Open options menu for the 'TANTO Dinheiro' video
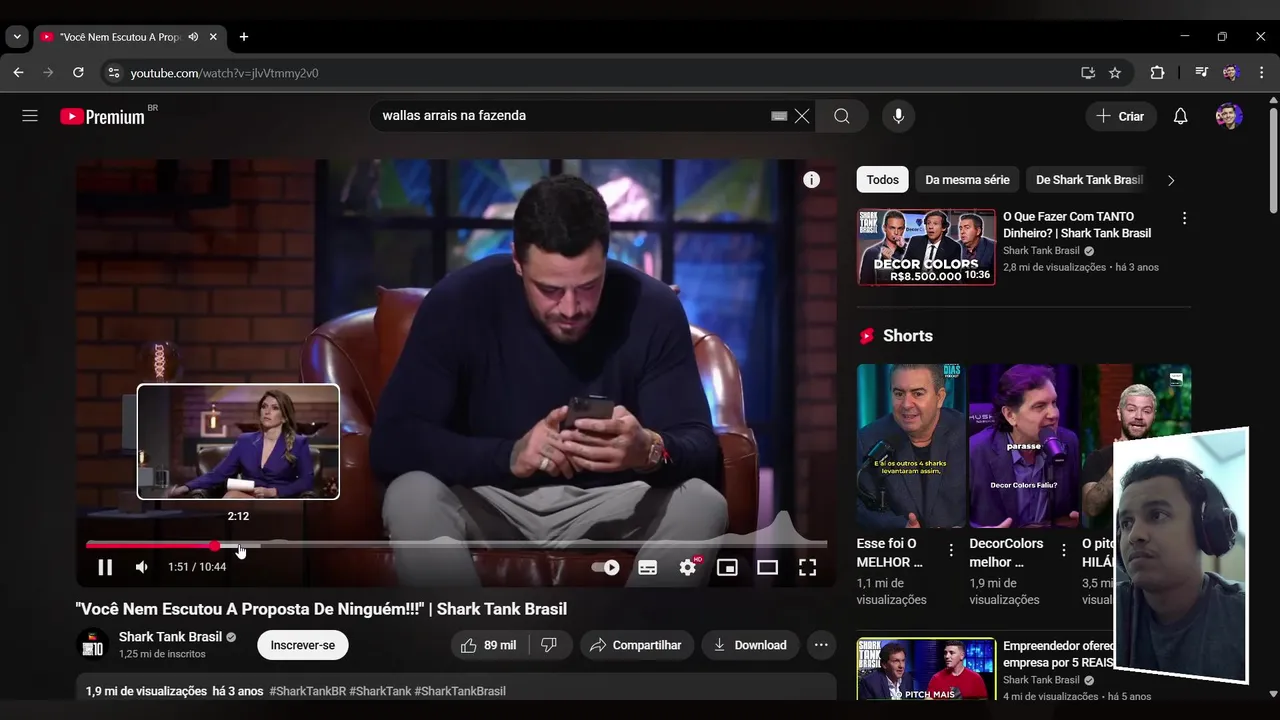The image size is (1280, 720). click(x=1184, y=218)
